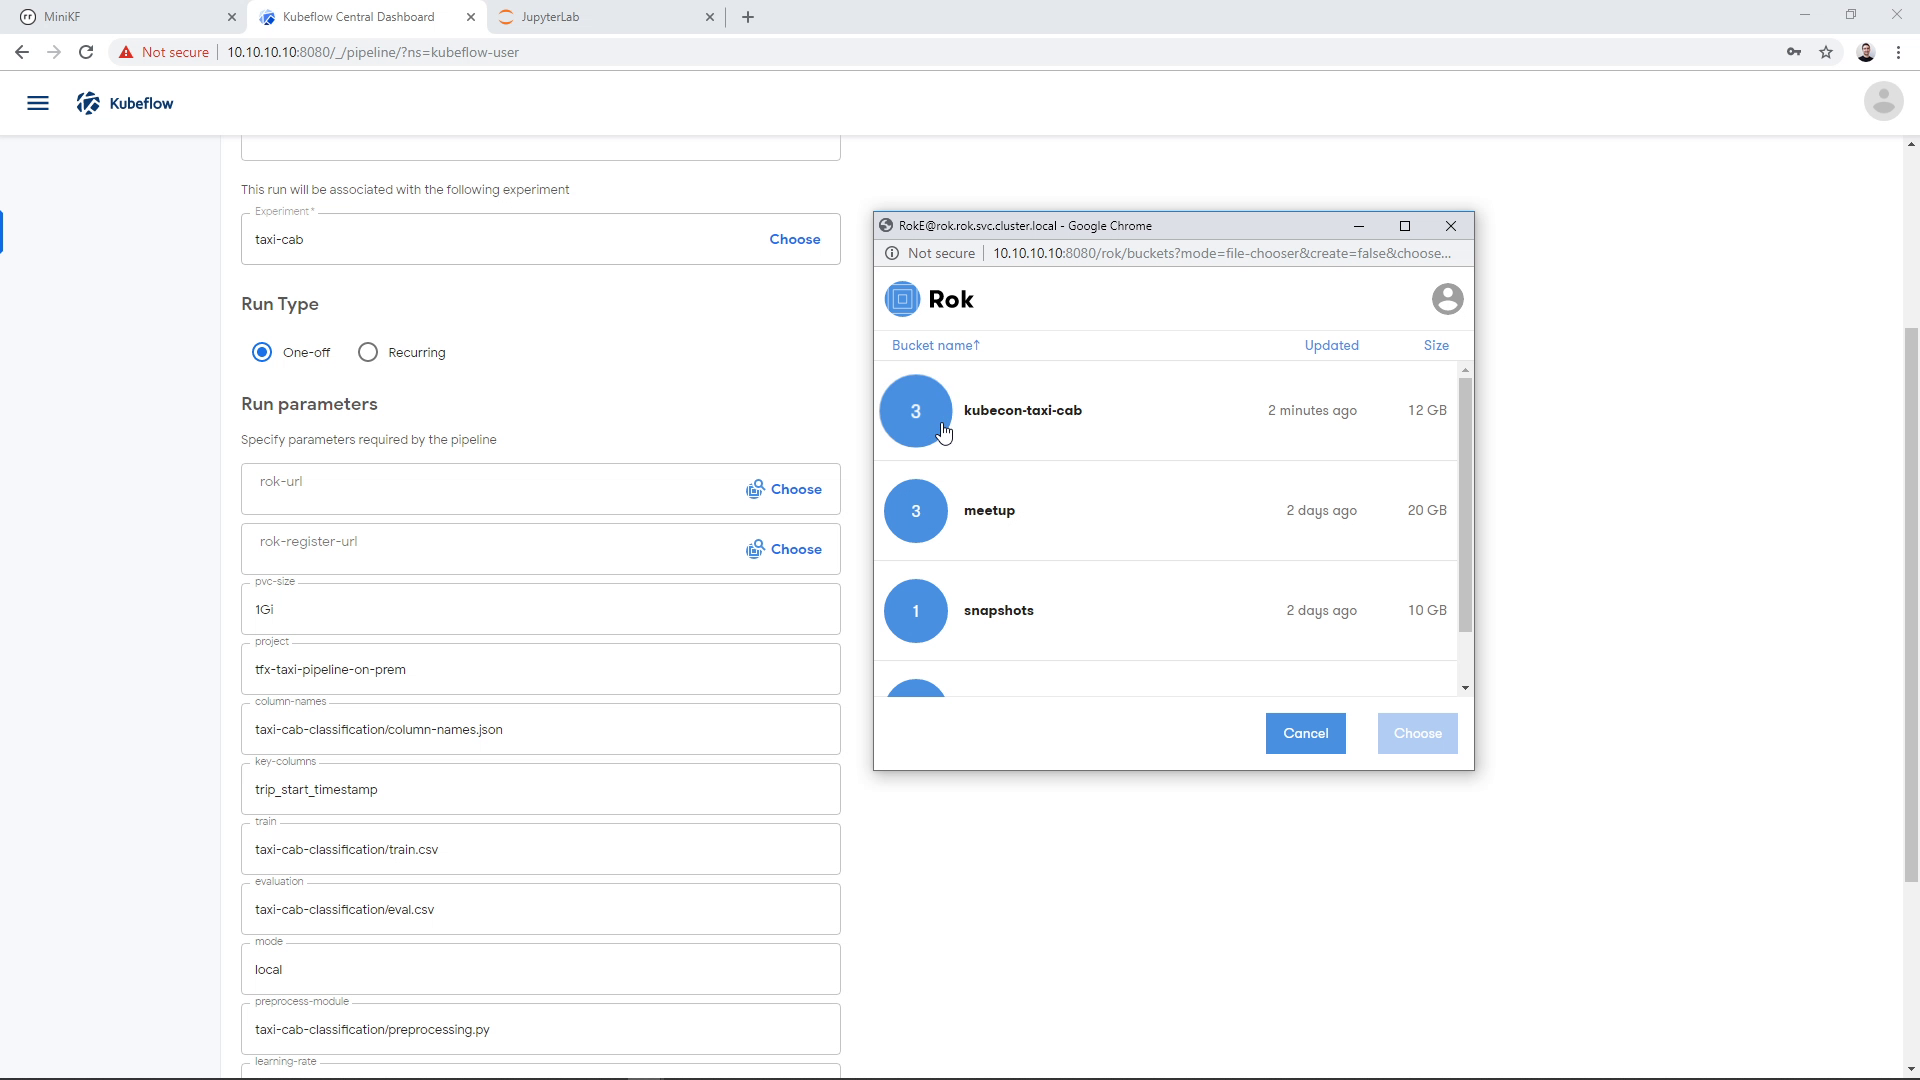1920x1080 pixels.
Task: Select the meetup bucket circle icon
Action: click(915, 511)
